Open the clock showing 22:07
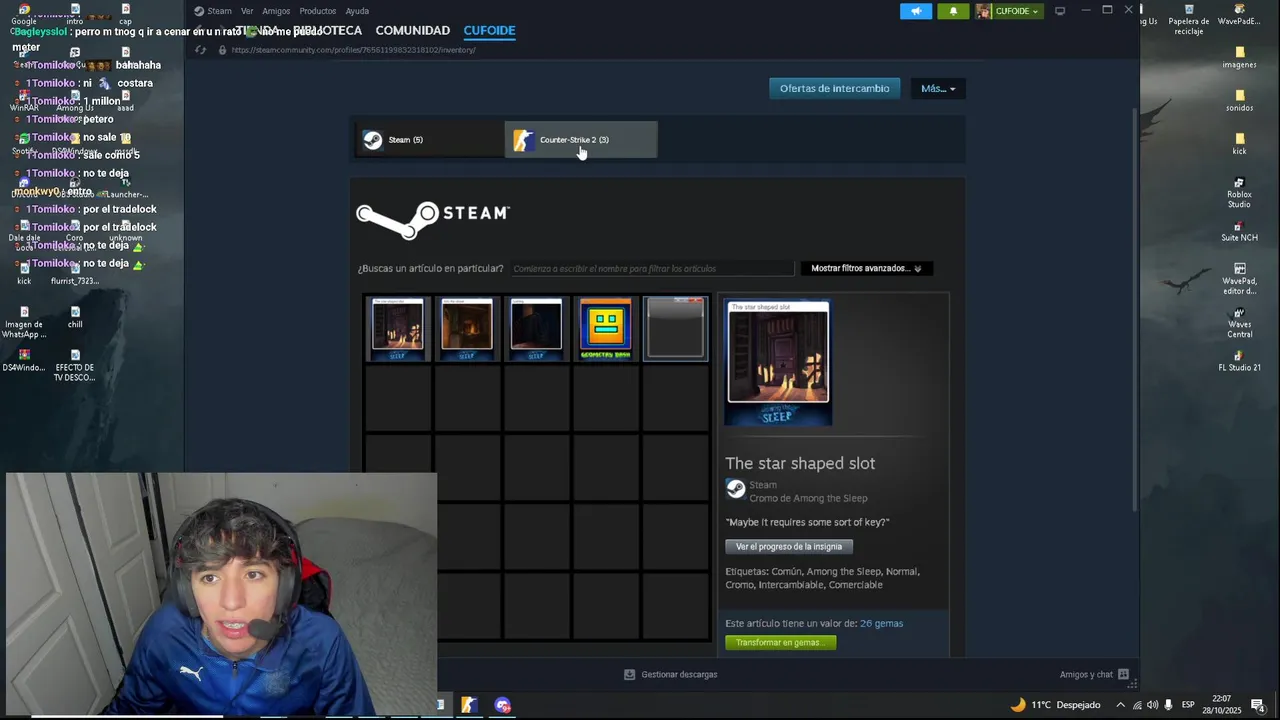This screenshot has width=1280, height=720. 1223,705
